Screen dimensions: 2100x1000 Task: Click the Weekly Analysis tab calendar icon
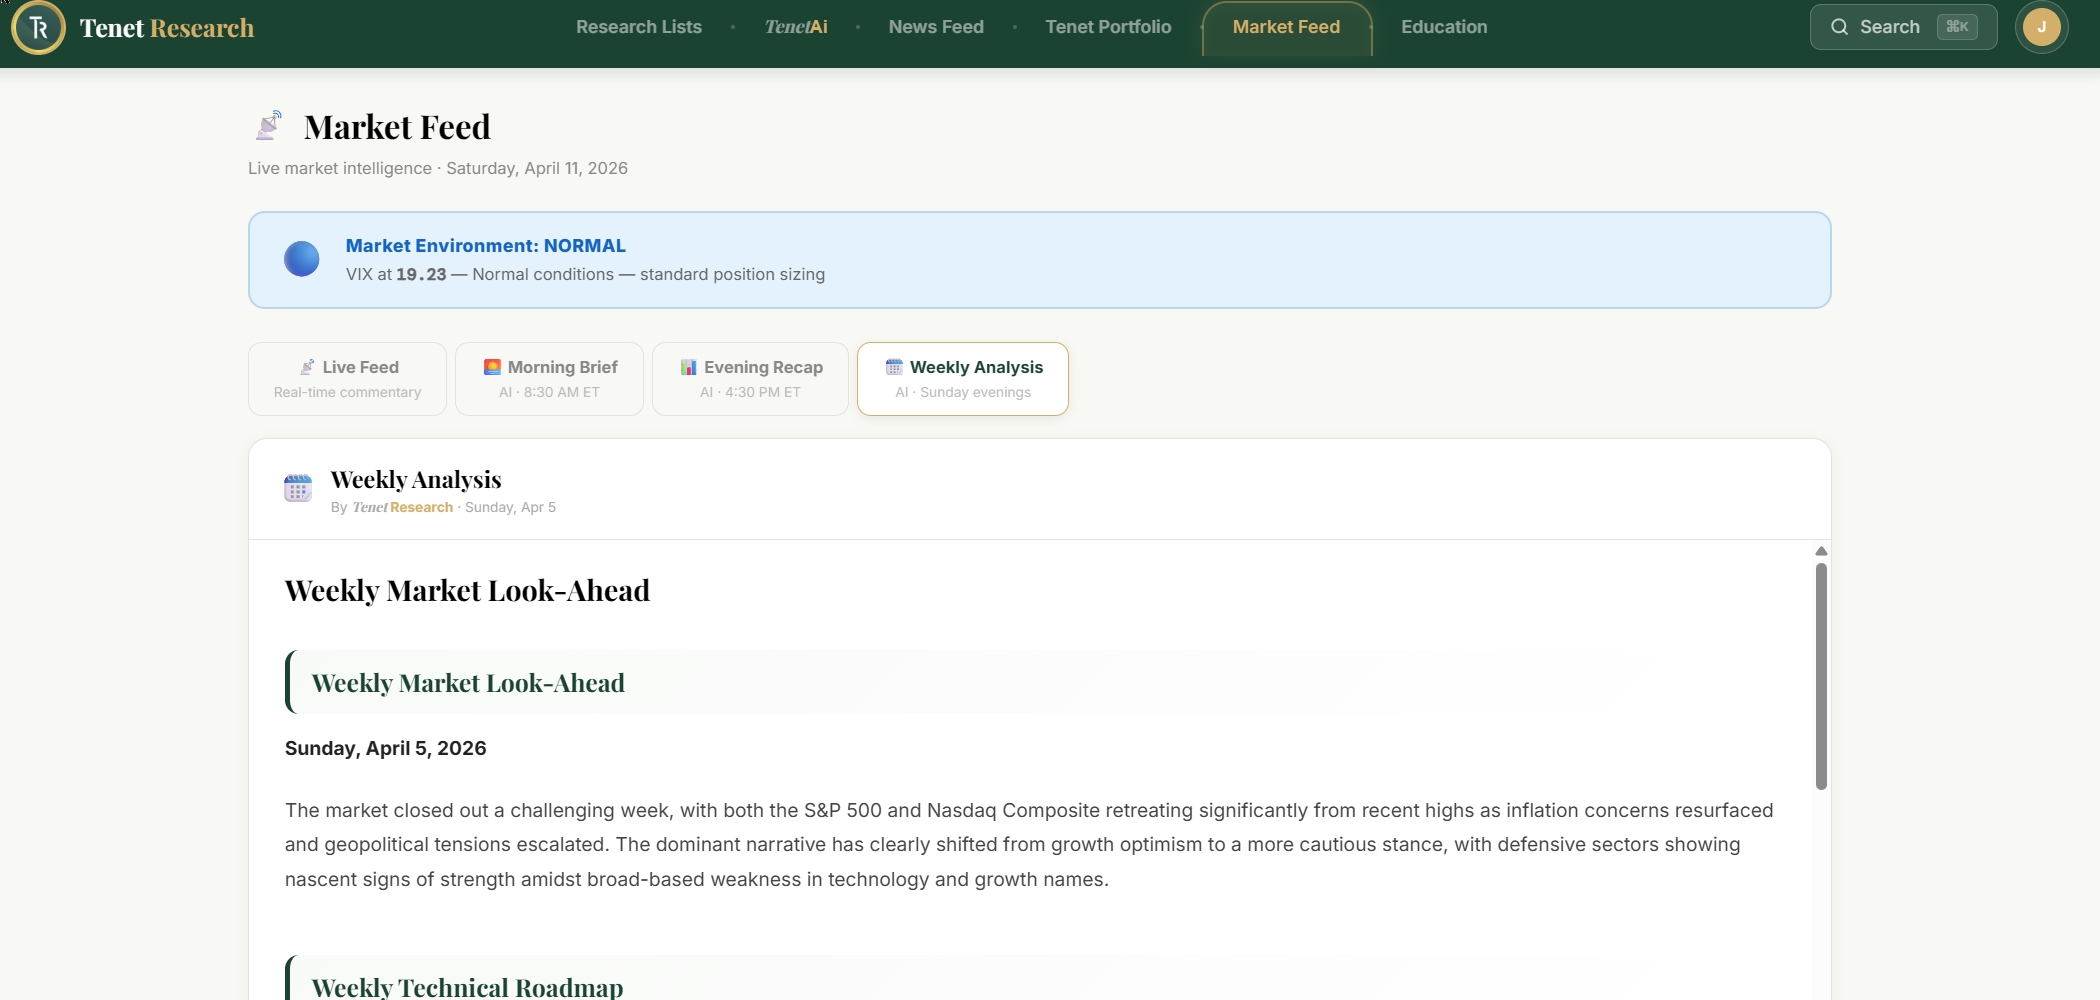(894, 367)
